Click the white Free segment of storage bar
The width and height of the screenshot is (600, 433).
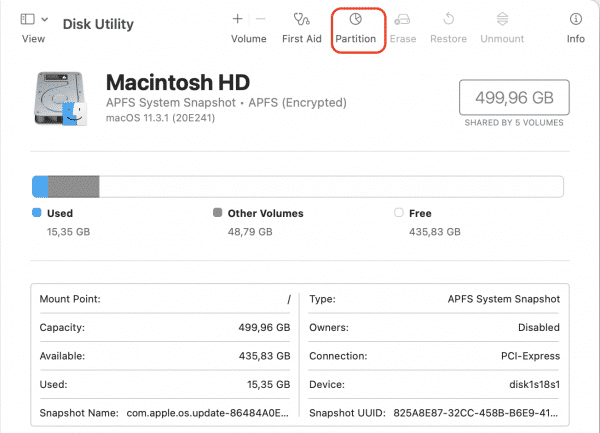point(331,187)
